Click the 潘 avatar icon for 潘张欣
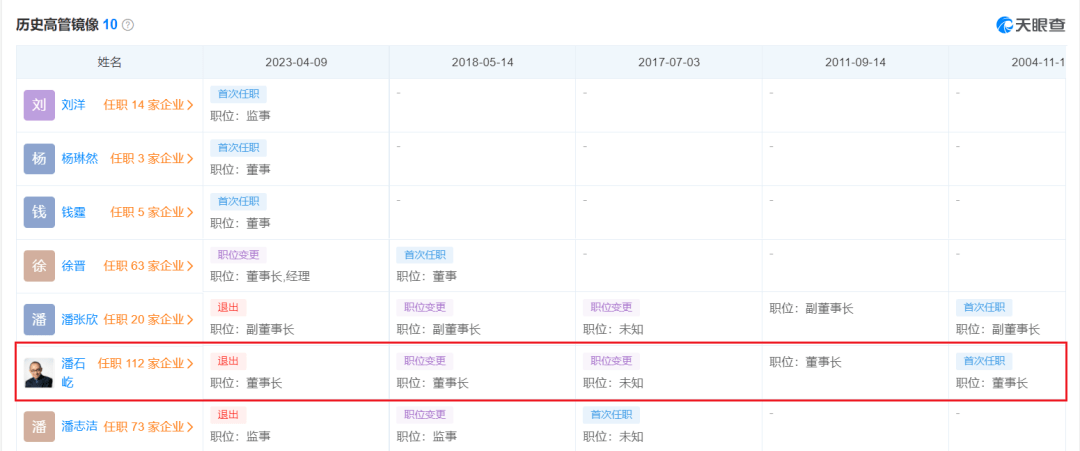 click(39, 319)
